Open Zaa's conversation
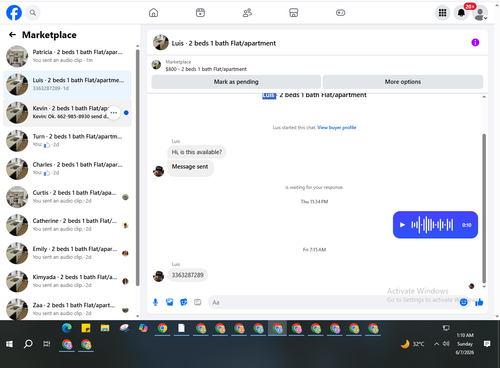 pyautogui.click(x=67, y=309)
